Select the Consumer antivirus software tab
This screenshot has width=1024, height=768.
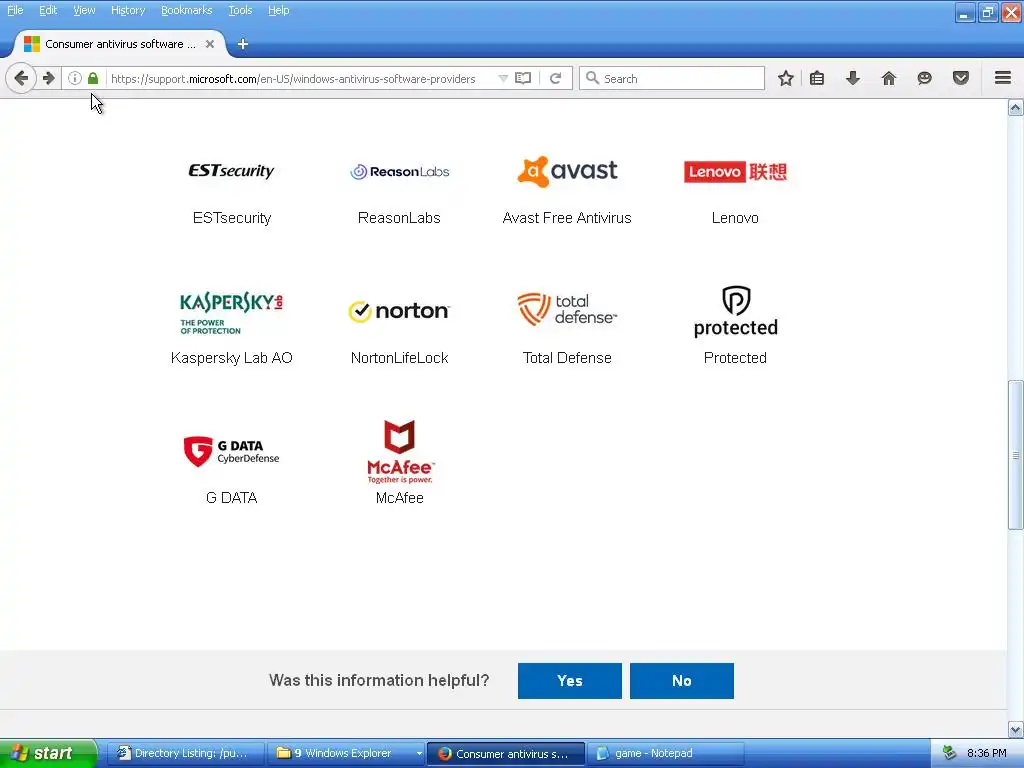(120, 44)
